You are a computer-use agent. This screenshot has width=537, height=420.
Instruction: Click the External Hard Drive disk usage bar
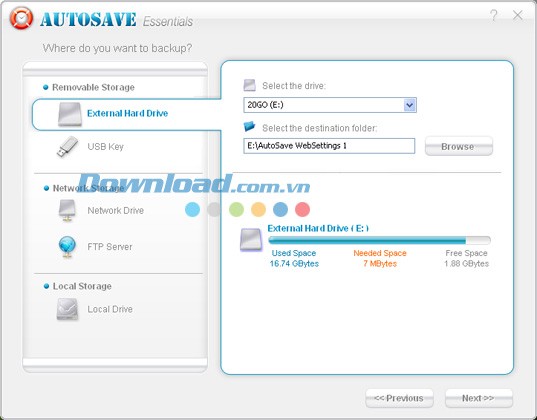(379, 240)
